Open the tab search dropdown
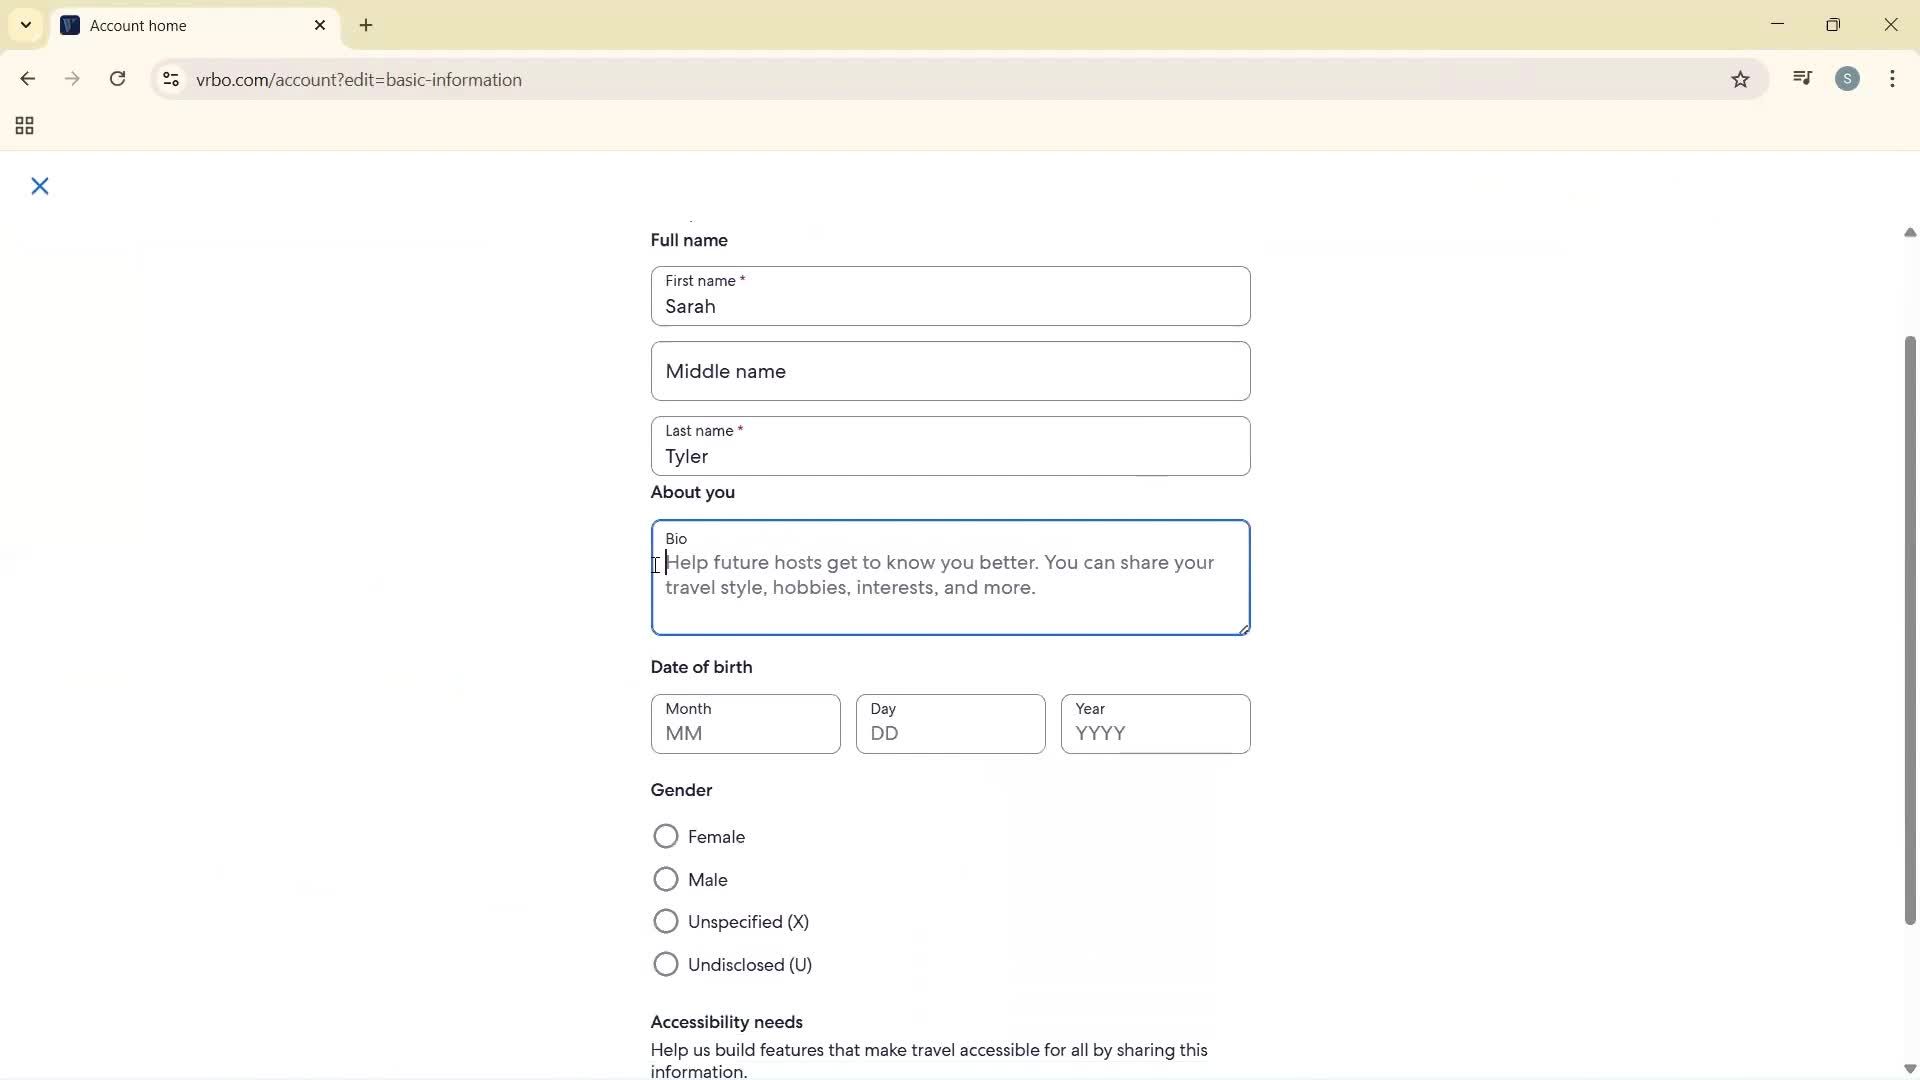1920x1080 pixels. (x=25, y=25)
